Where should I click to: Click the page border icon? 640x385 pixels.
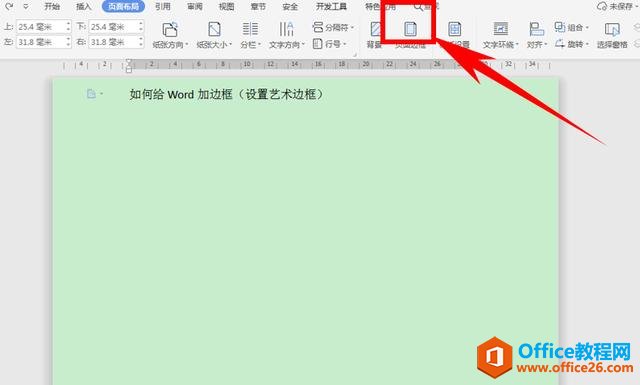pyautogui.click(x=410, y=29)
